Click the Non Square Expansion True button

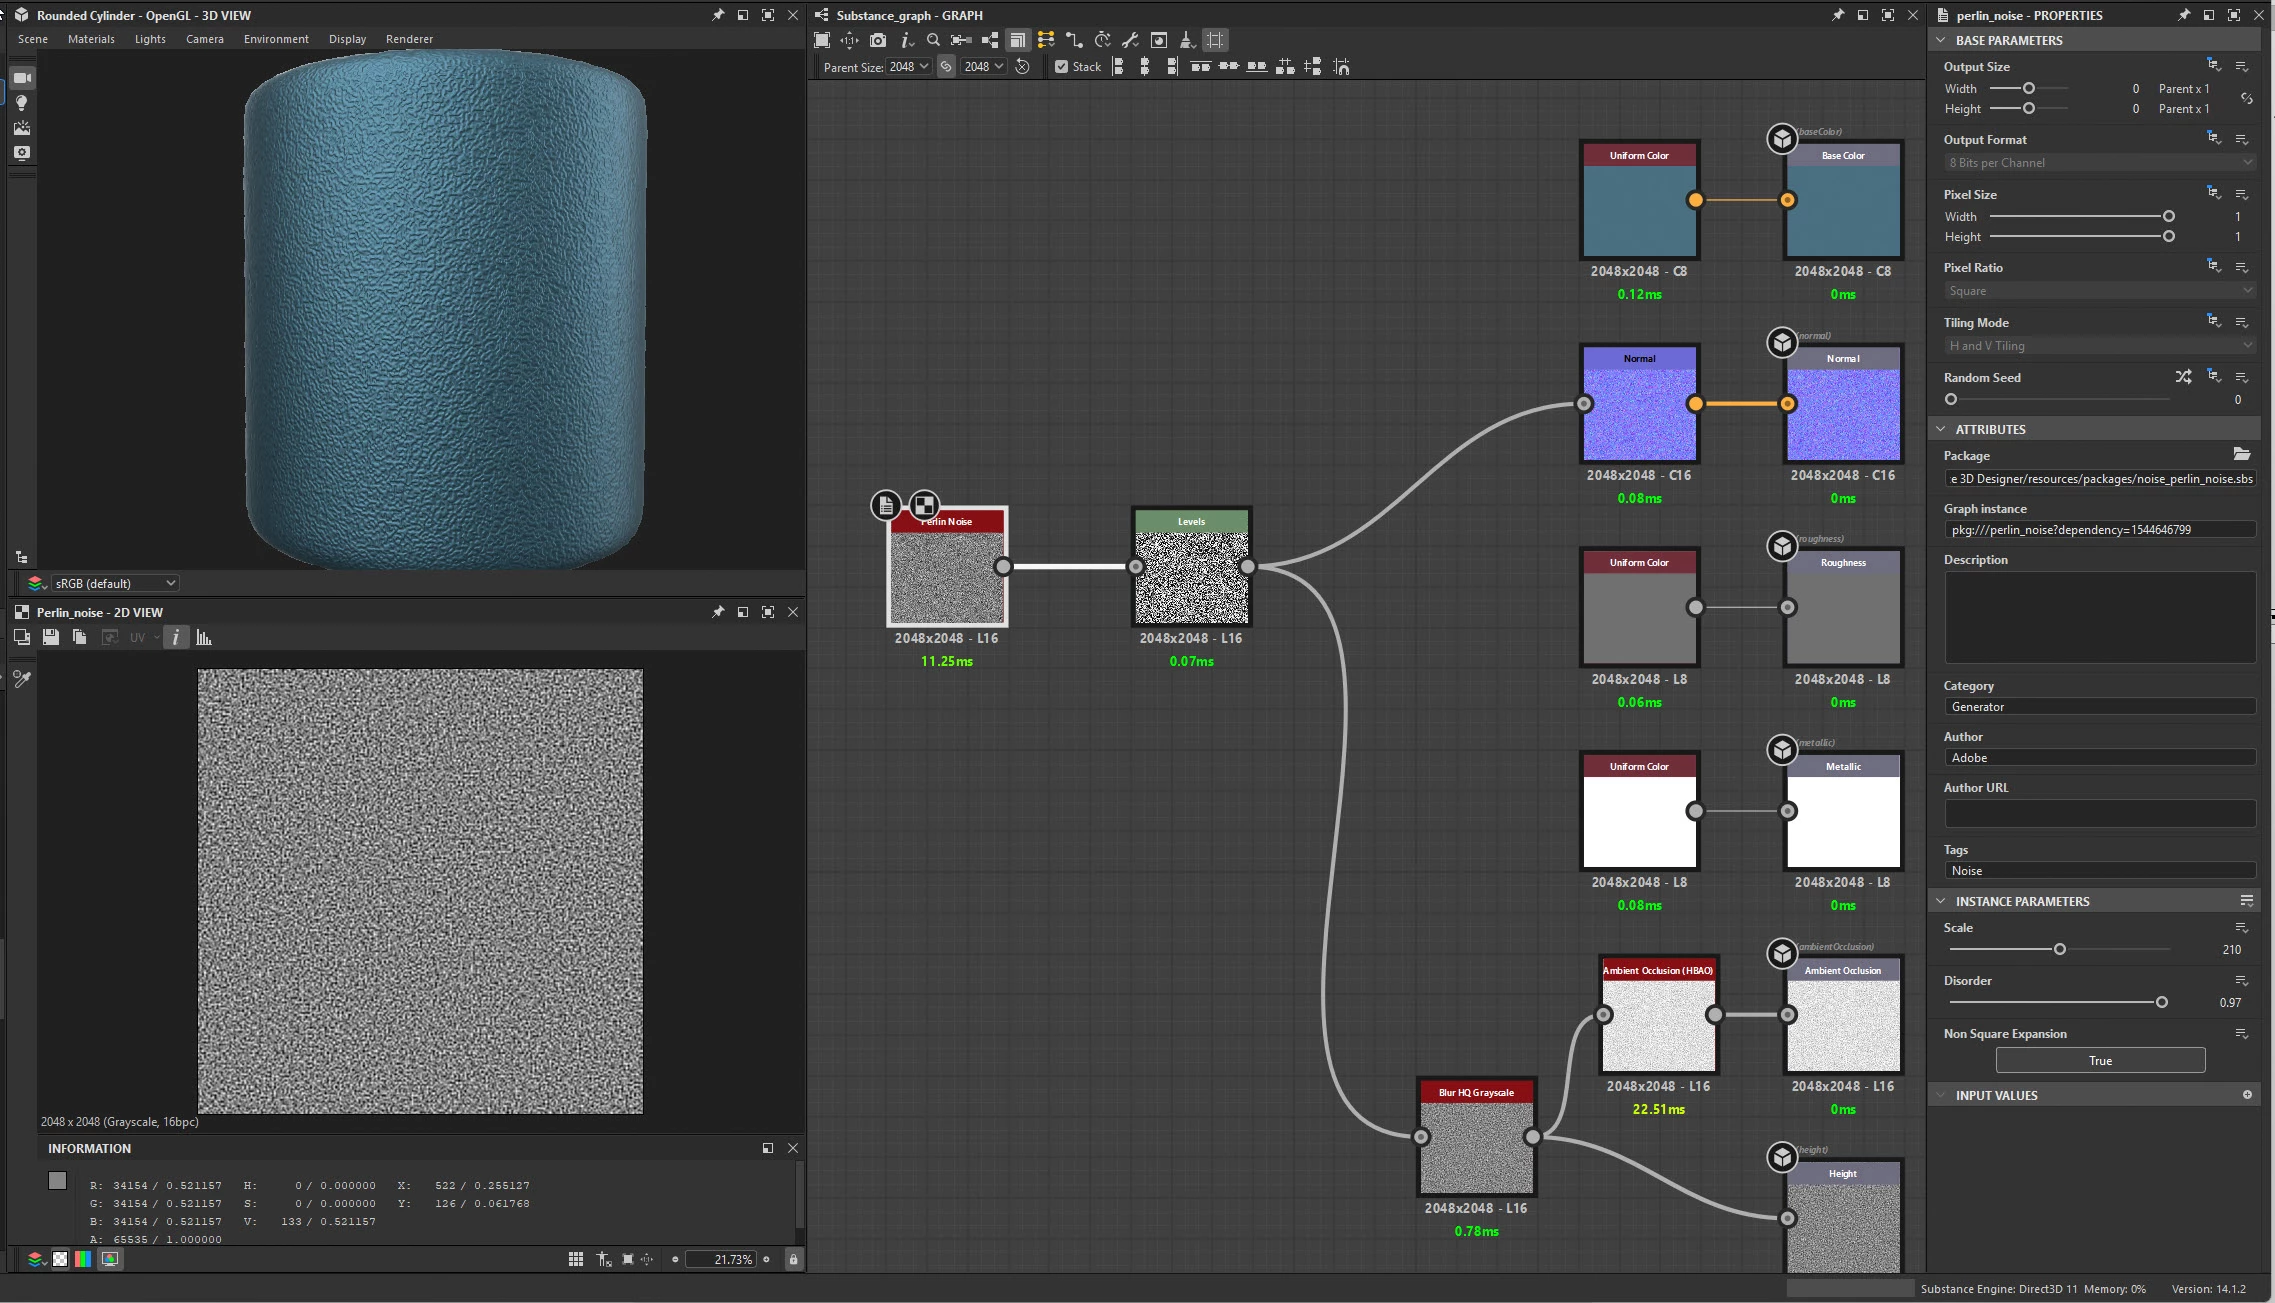[x=2099, y=1061]
